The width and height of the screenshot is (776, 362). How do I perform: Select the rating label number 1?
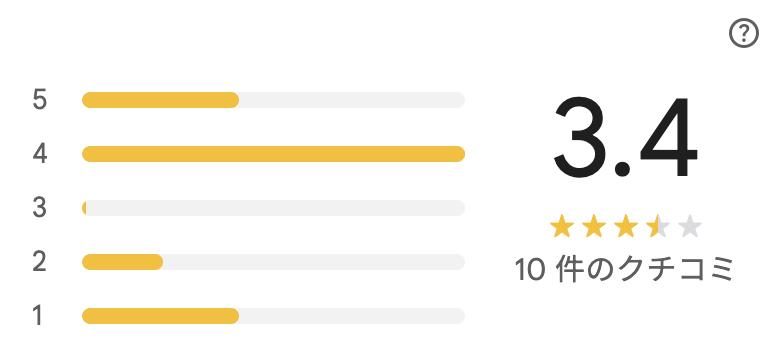[x=39, y=316]
